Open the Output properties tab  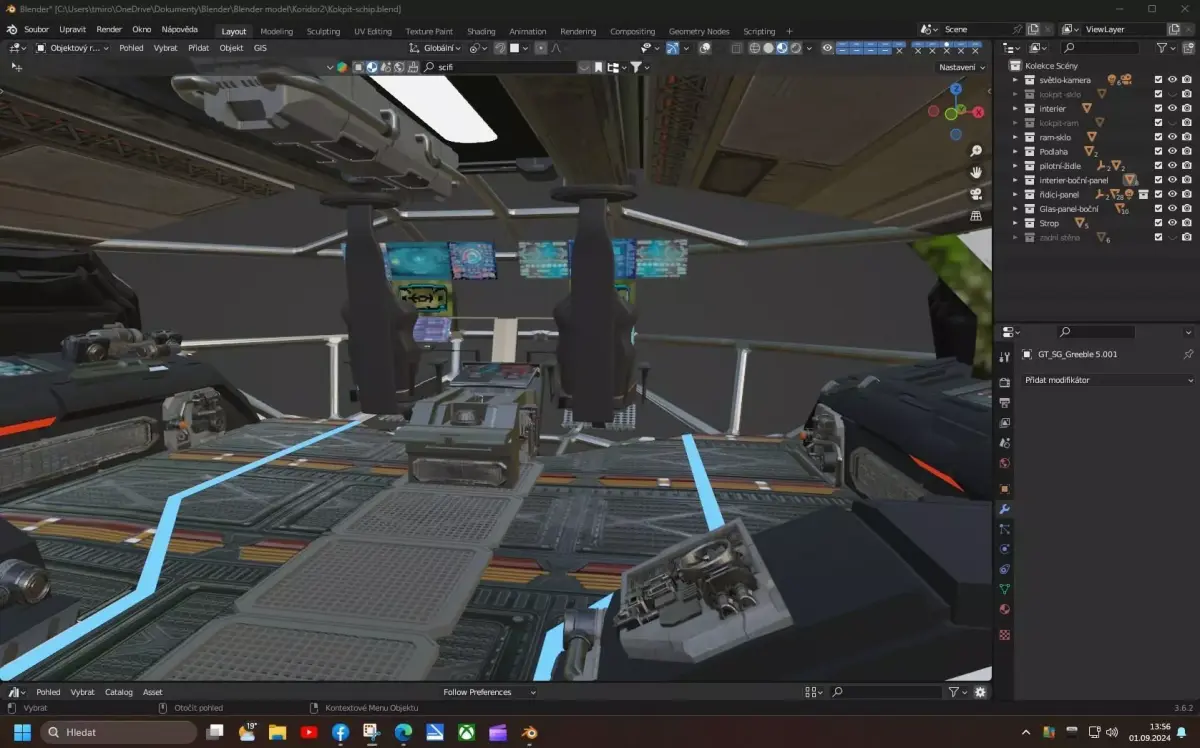1005,402
